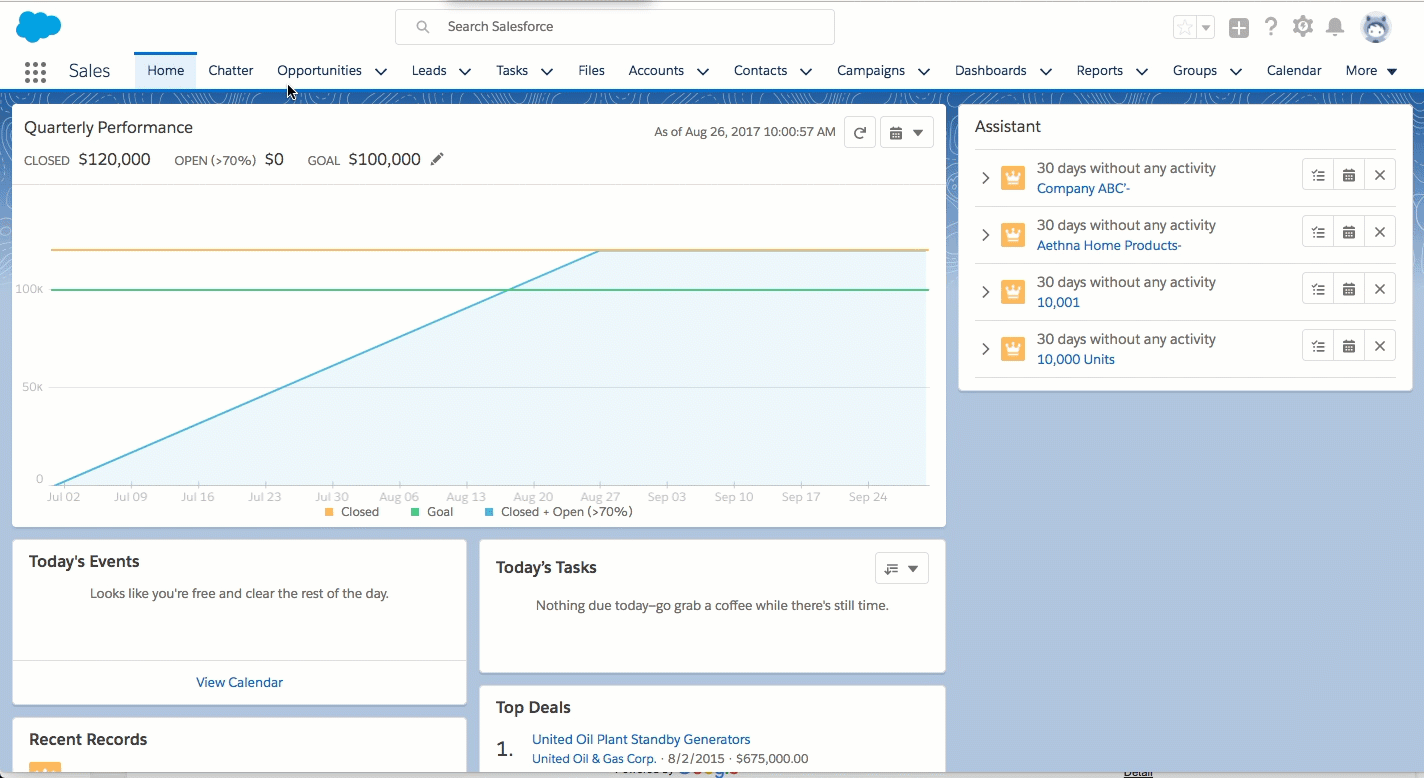Edit the goal with the pencil icon
The image size is (1424, 778).
click(x=436, y=159)
